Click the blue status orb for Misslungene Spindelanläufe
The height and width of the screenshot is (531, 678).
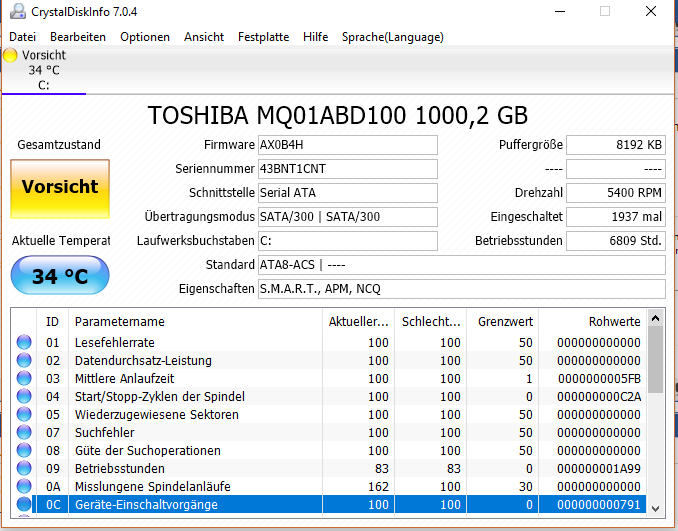24,486
